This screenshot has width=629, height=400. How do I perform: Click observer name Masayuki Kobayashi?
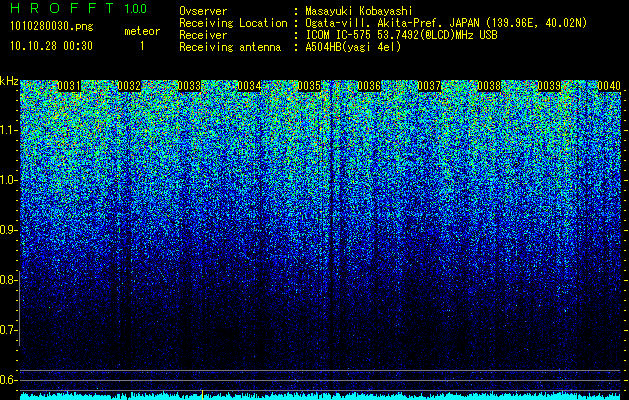(359, 11)
